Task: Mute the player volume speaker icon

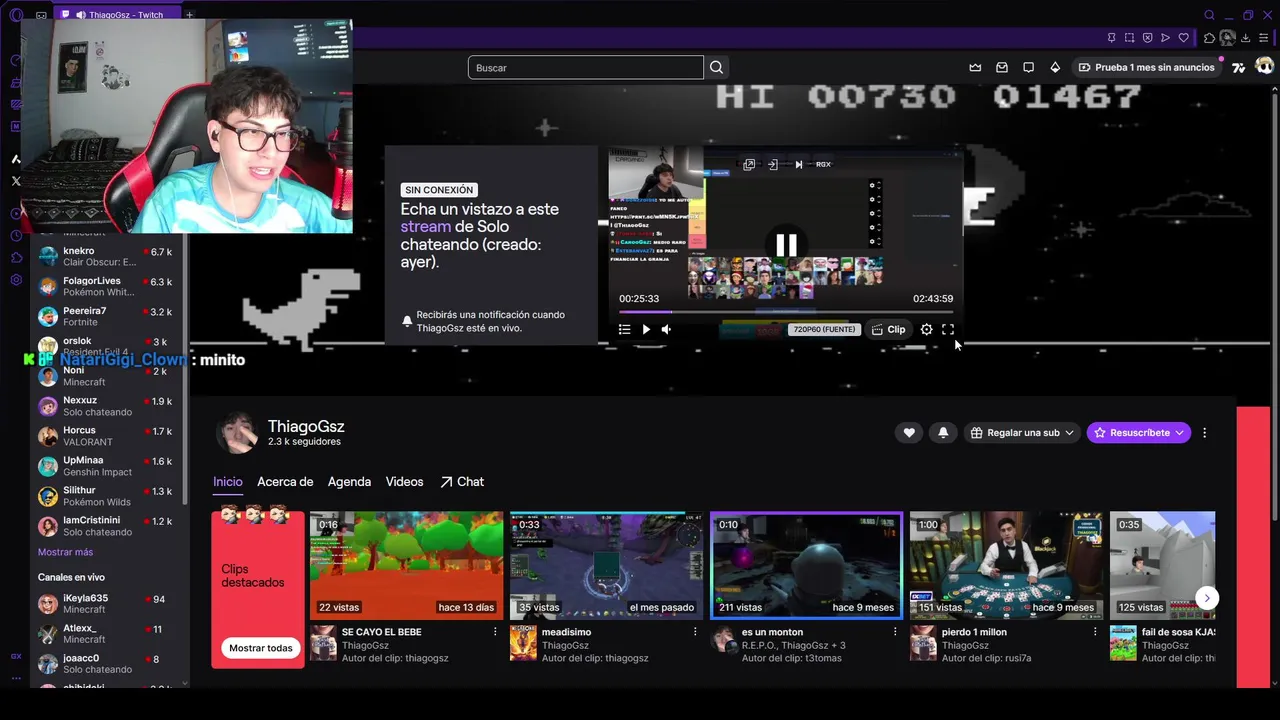Action: tap(666, 329)
